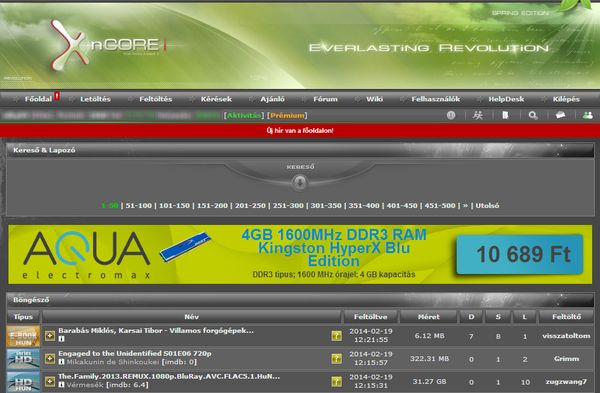Click yellow question icon for Barabás Miklós torrent
600x393 pixels.
tap(337, 336)
